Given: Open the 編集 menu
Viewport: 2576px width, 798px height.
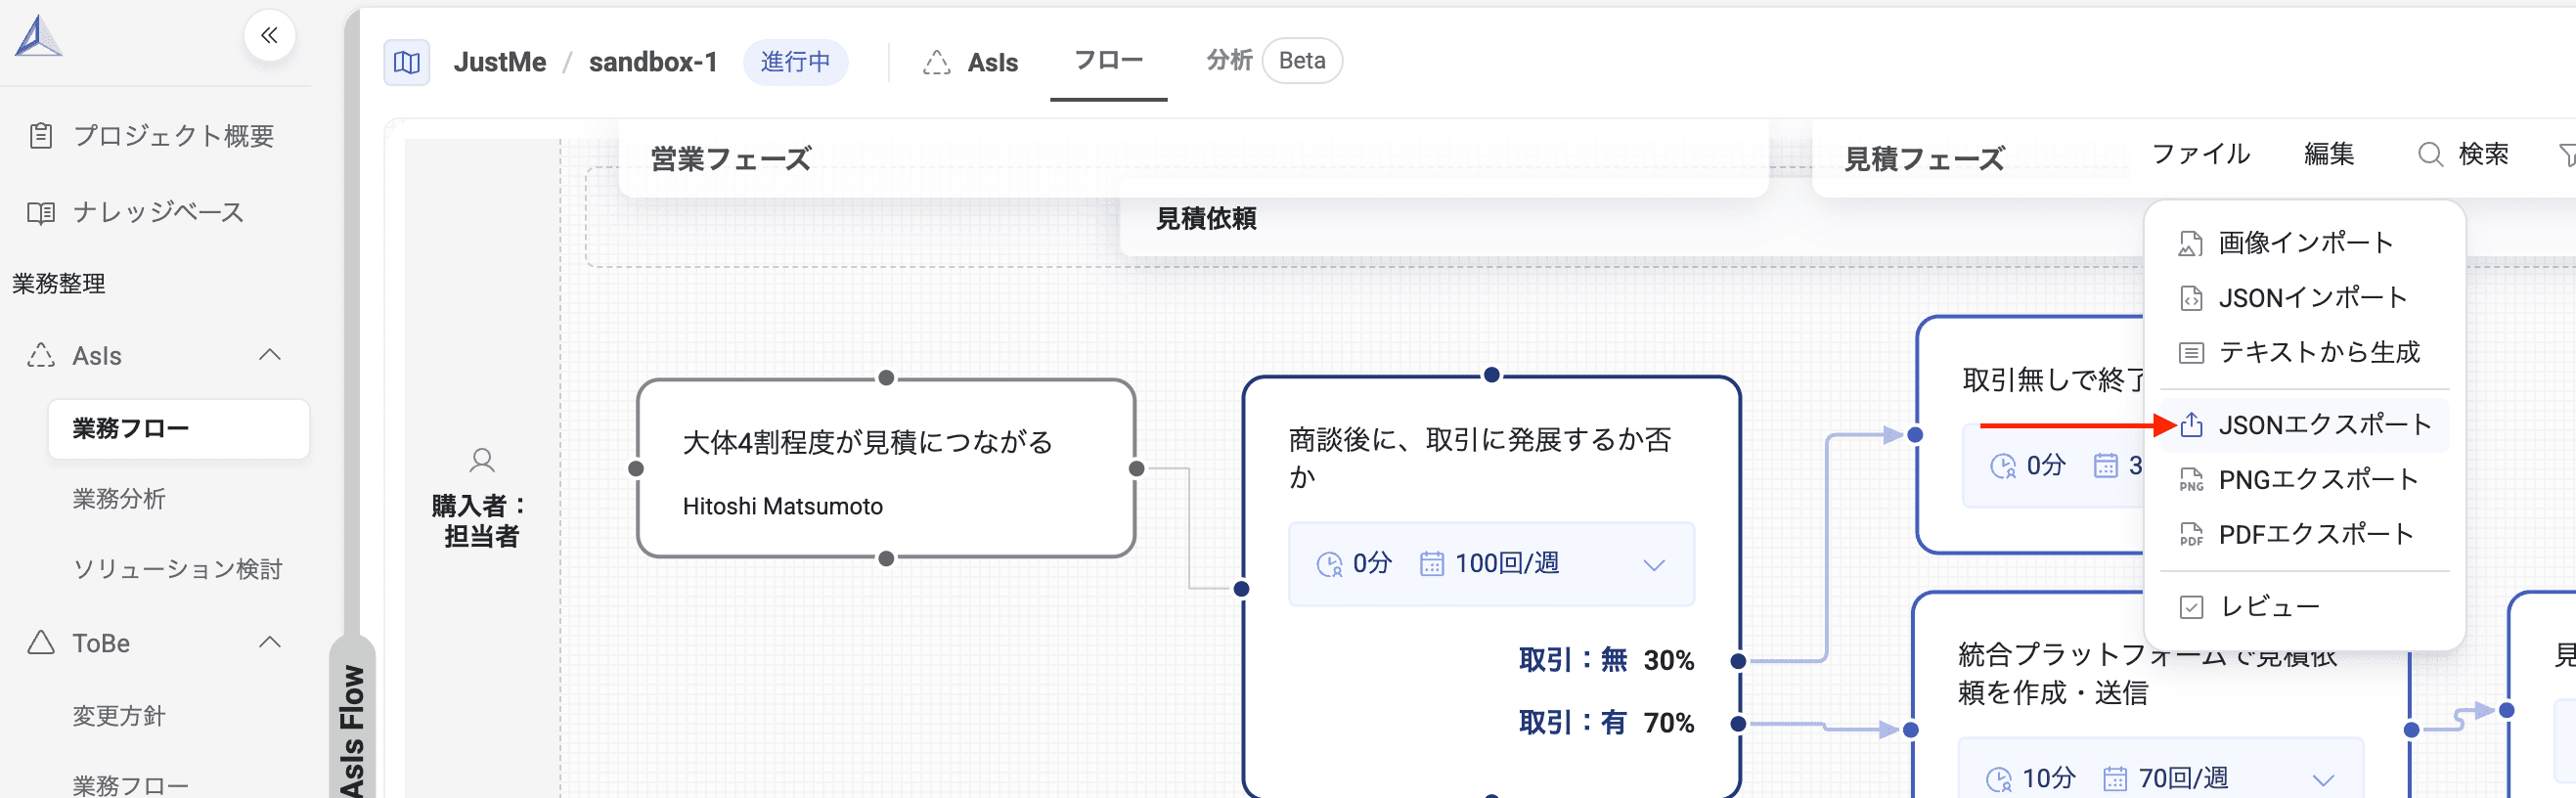Looking at the screenshot, I should coord(2329,154).
